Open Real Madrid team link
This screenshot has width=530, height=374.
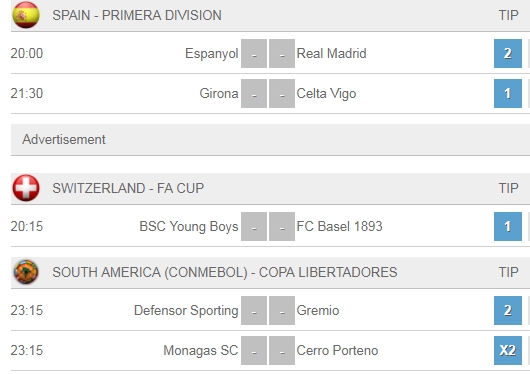tap(331, 53)
